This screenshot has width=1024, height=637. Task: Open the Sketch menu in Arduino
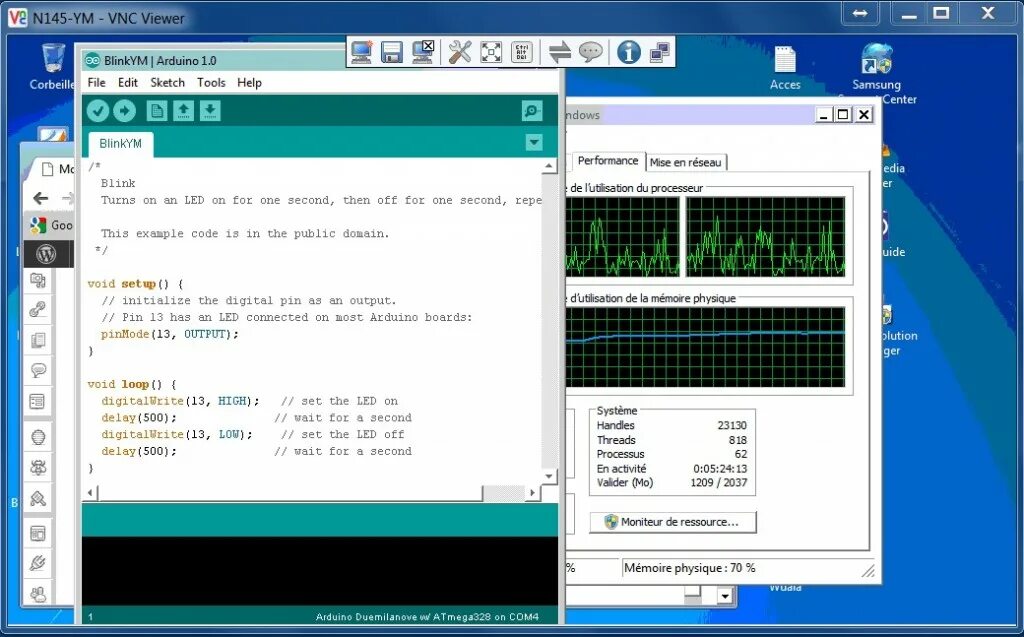[x=167, y=82]
